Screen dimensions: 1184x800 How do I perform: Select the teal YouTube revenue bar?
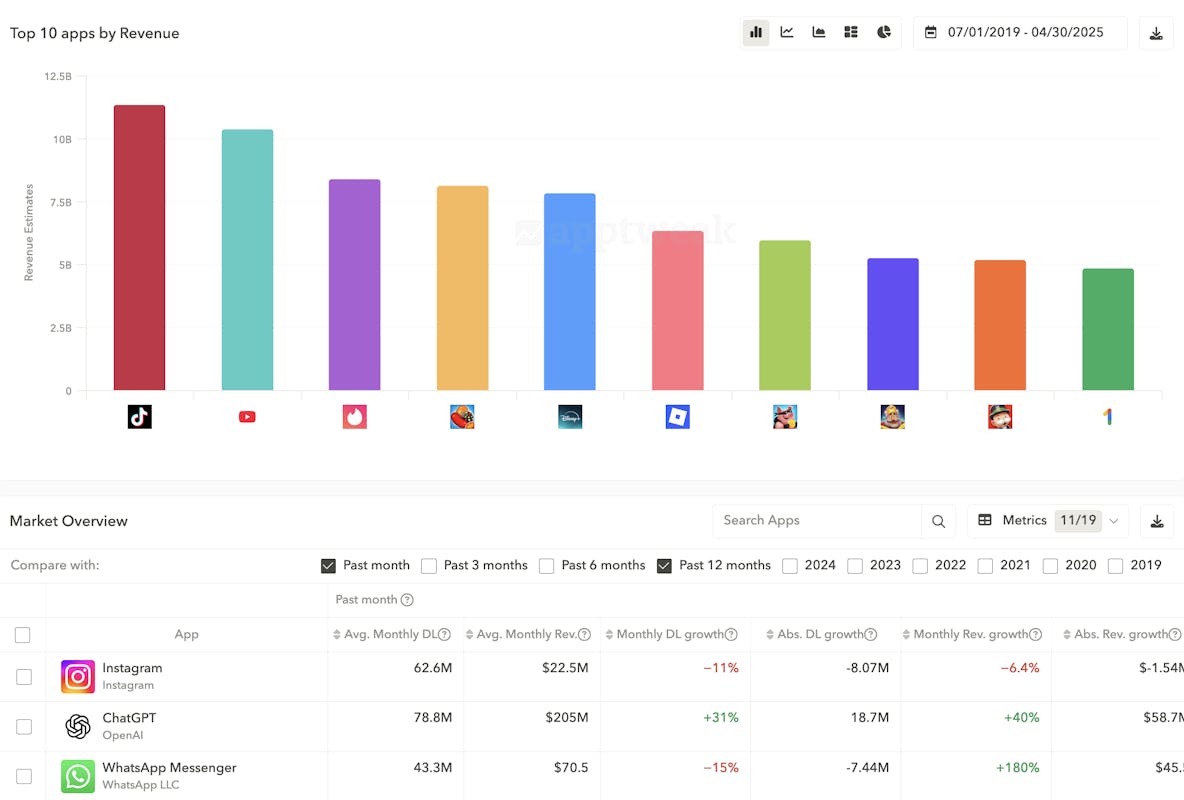[247, 260]
